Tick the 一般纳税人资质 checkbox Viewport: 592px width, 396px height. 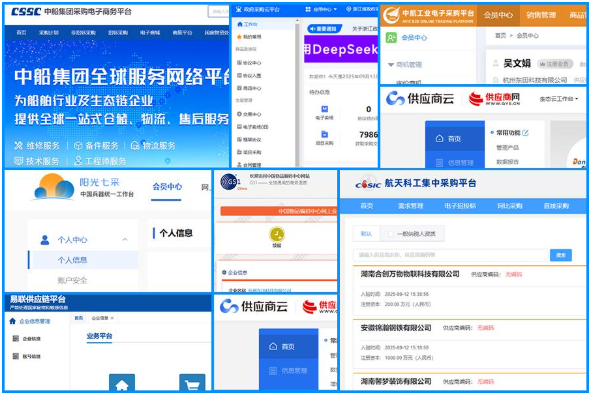(391, 234)
